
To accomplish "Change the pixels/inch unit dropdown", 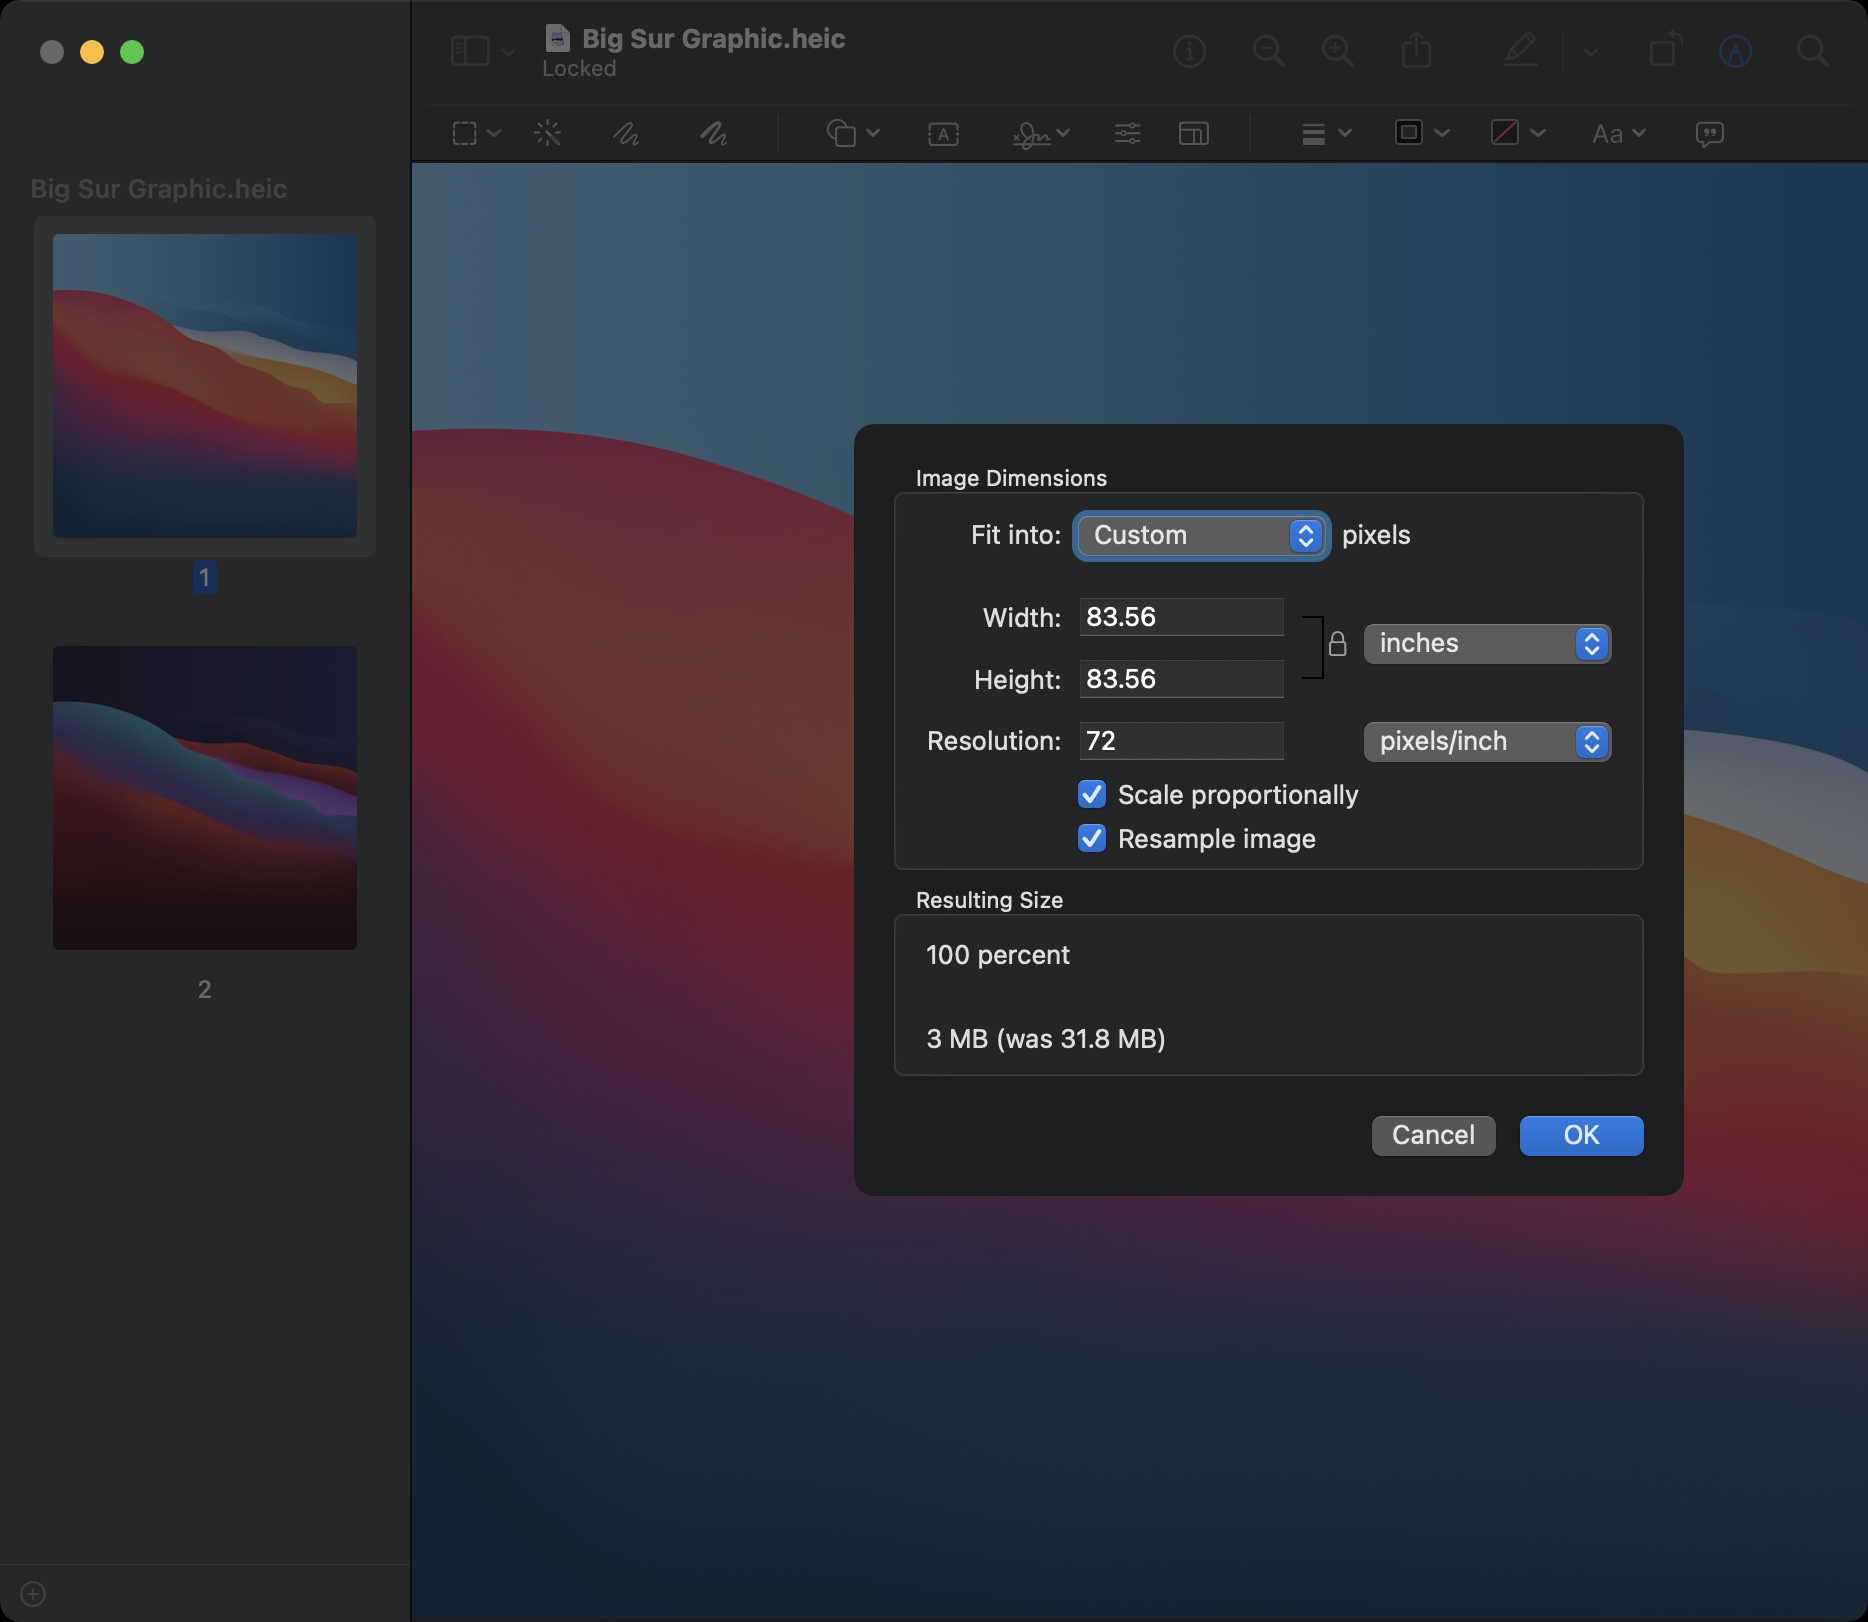I will click(1487, 741).
